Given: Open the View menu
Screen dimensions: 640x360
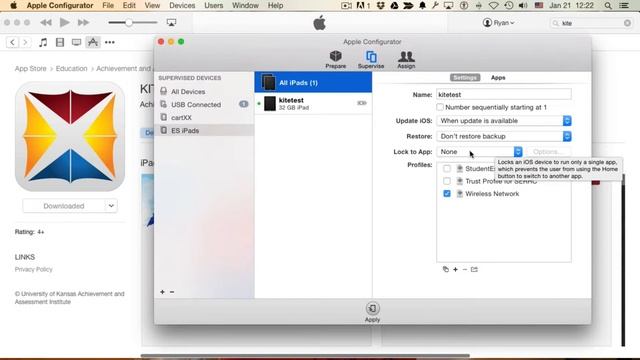Looking at the screenshot, I should tap(152, 6).
